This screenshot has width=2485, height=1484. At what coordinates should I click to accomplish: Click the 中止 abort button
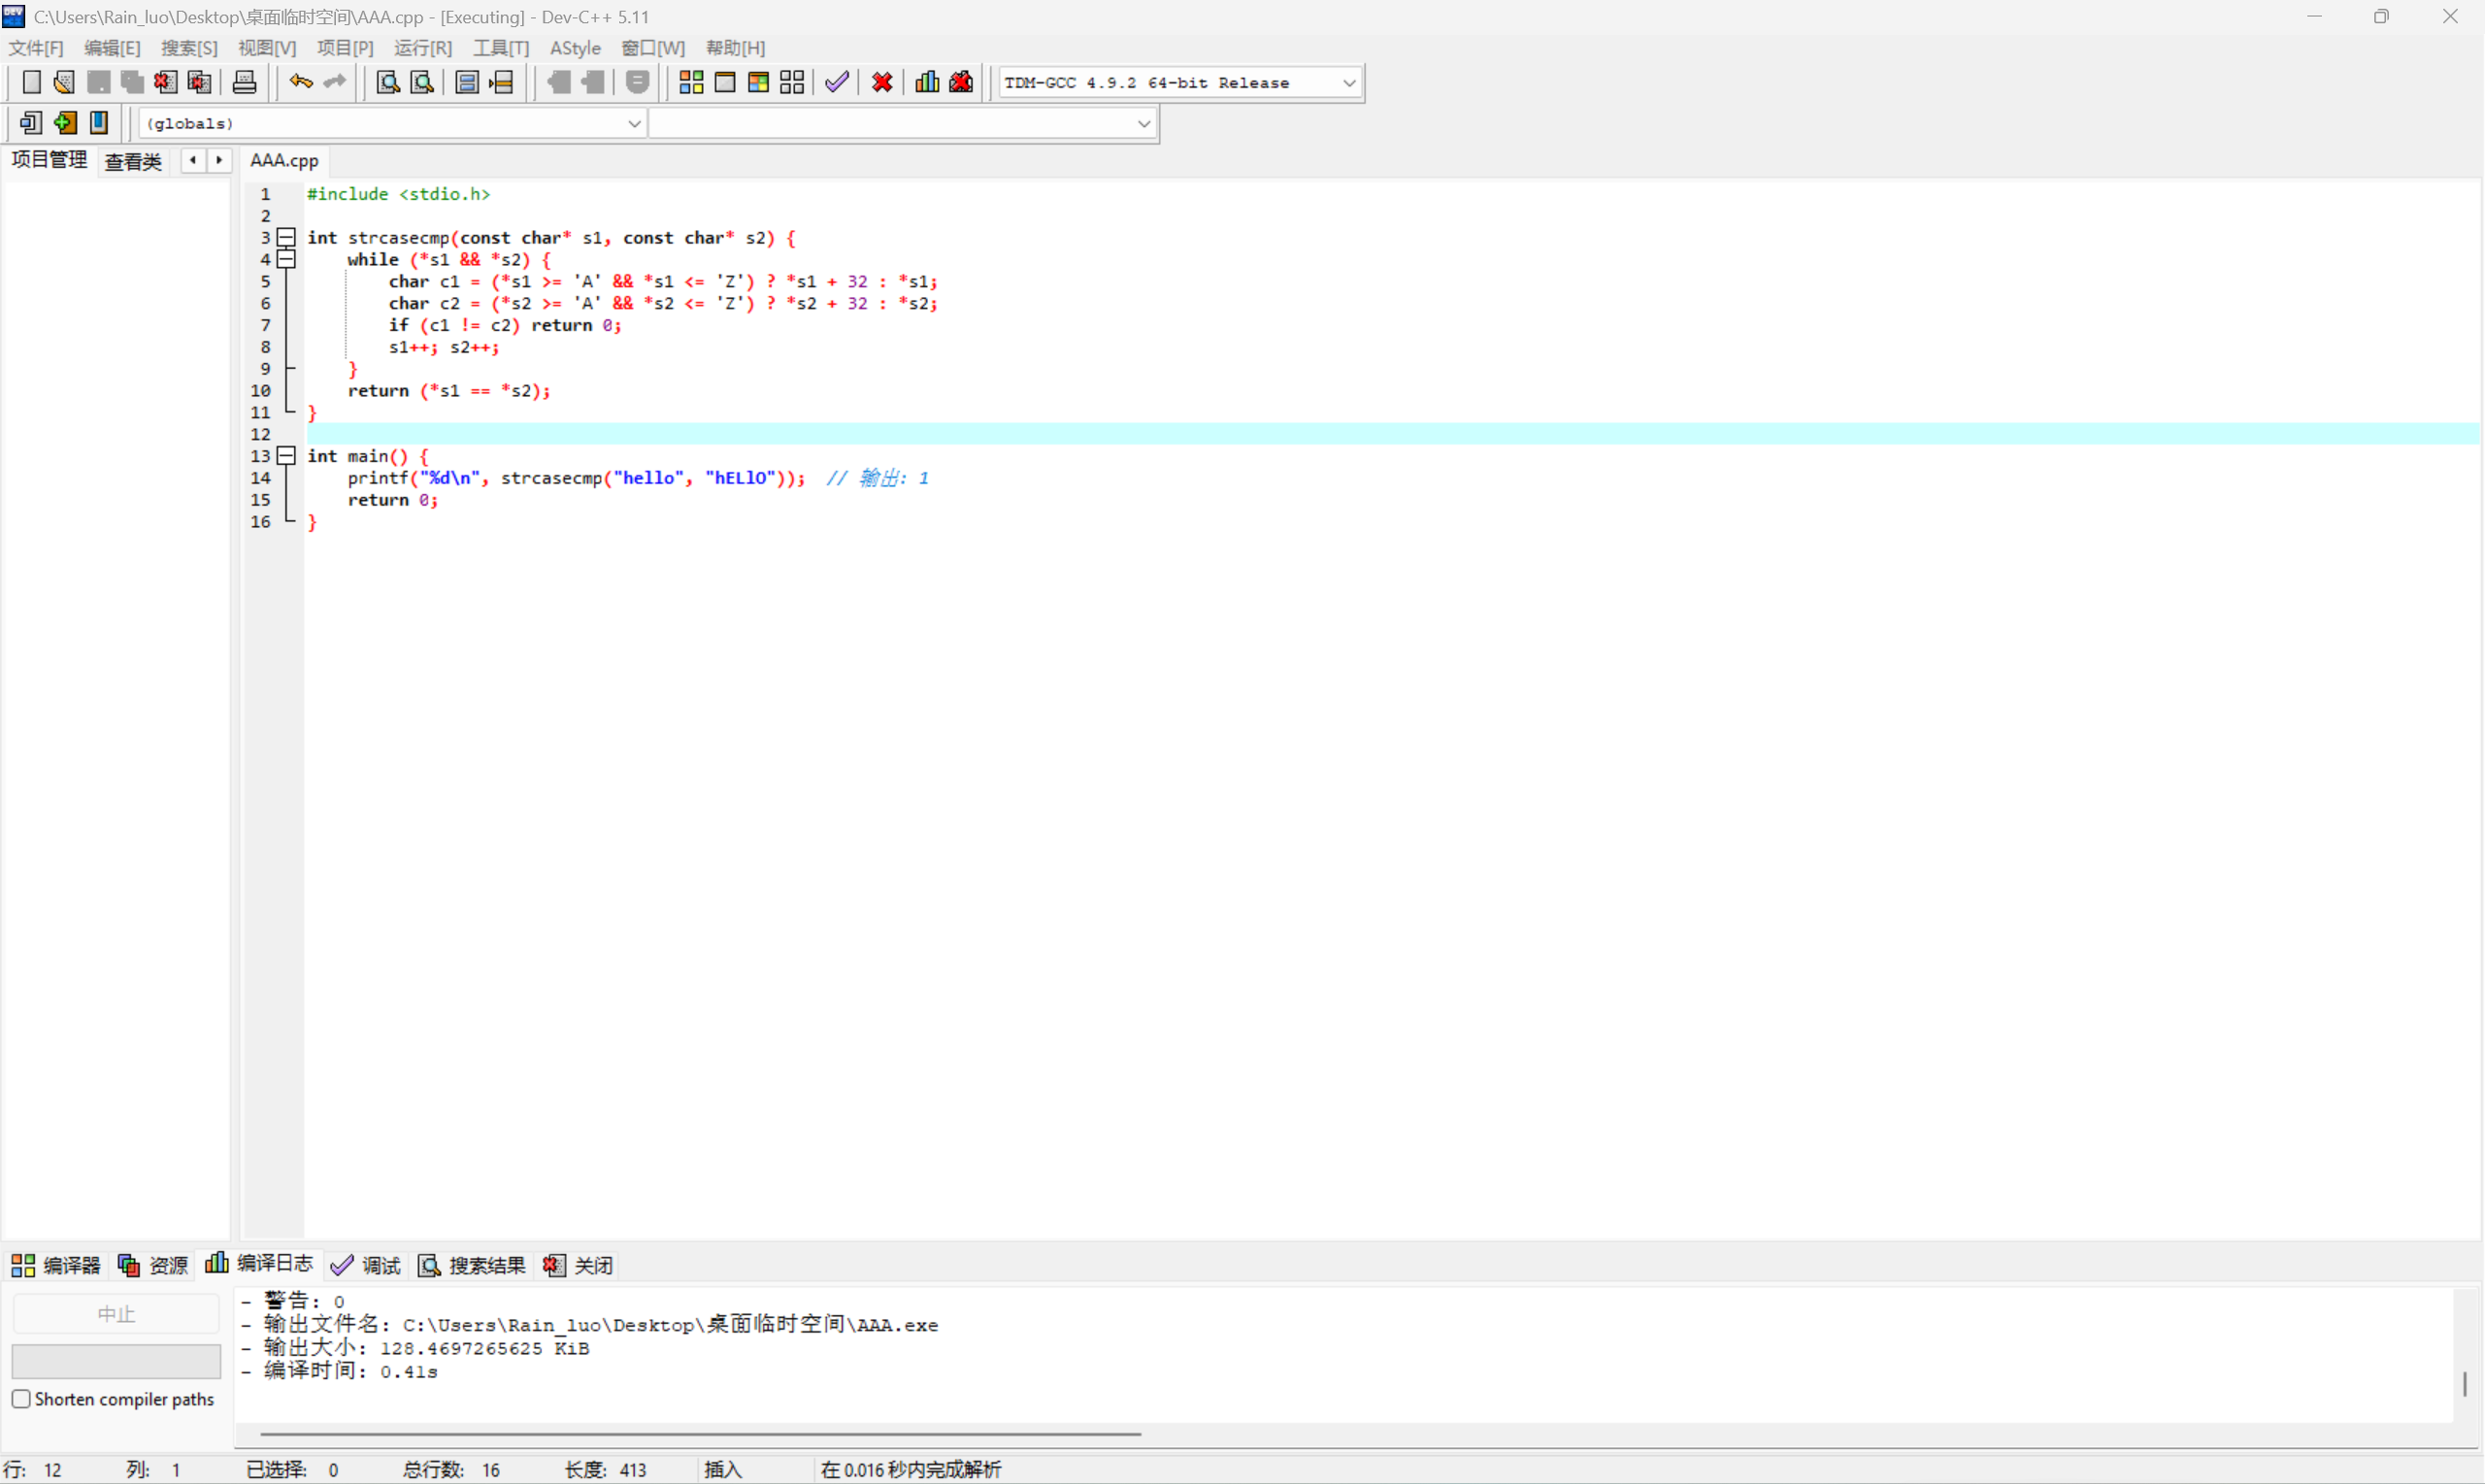pyautogui.click(x=116, y=1314)
